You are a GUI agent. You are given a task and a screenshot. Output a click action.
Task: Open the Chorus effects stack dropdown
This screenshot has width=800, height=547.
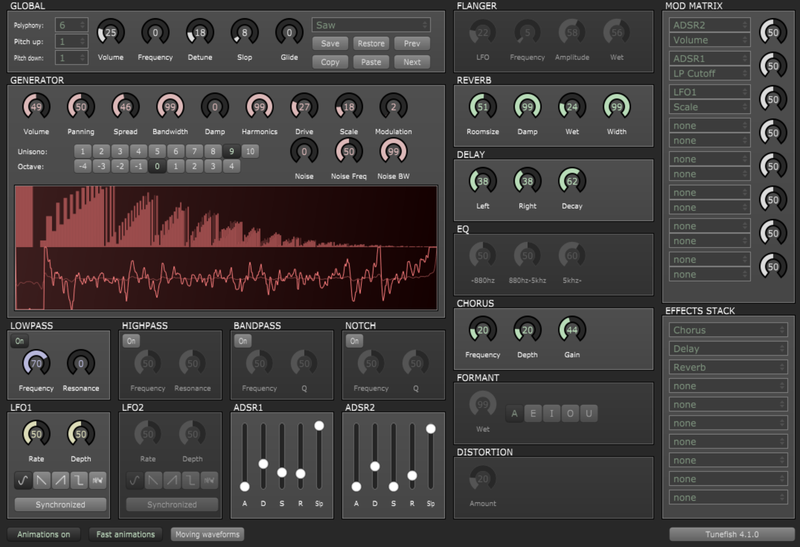click(727, 330)
